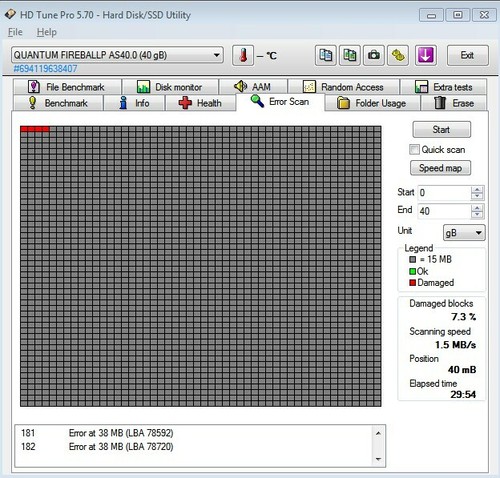This screenshot has height=478, width=500.
Task: Click the Elapsed time 29:54 value
Action: point(463,394)
